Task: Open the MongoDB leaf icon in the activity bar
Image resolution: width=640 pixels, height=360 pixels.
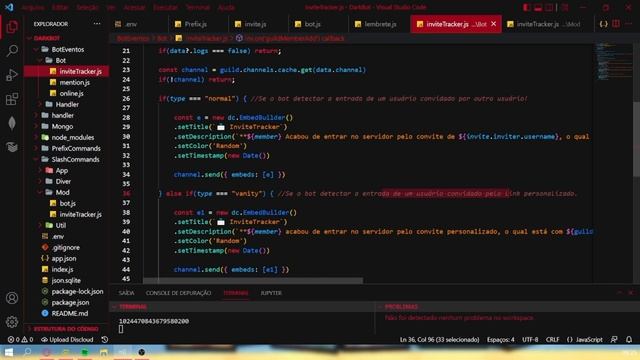Action: 12,123
